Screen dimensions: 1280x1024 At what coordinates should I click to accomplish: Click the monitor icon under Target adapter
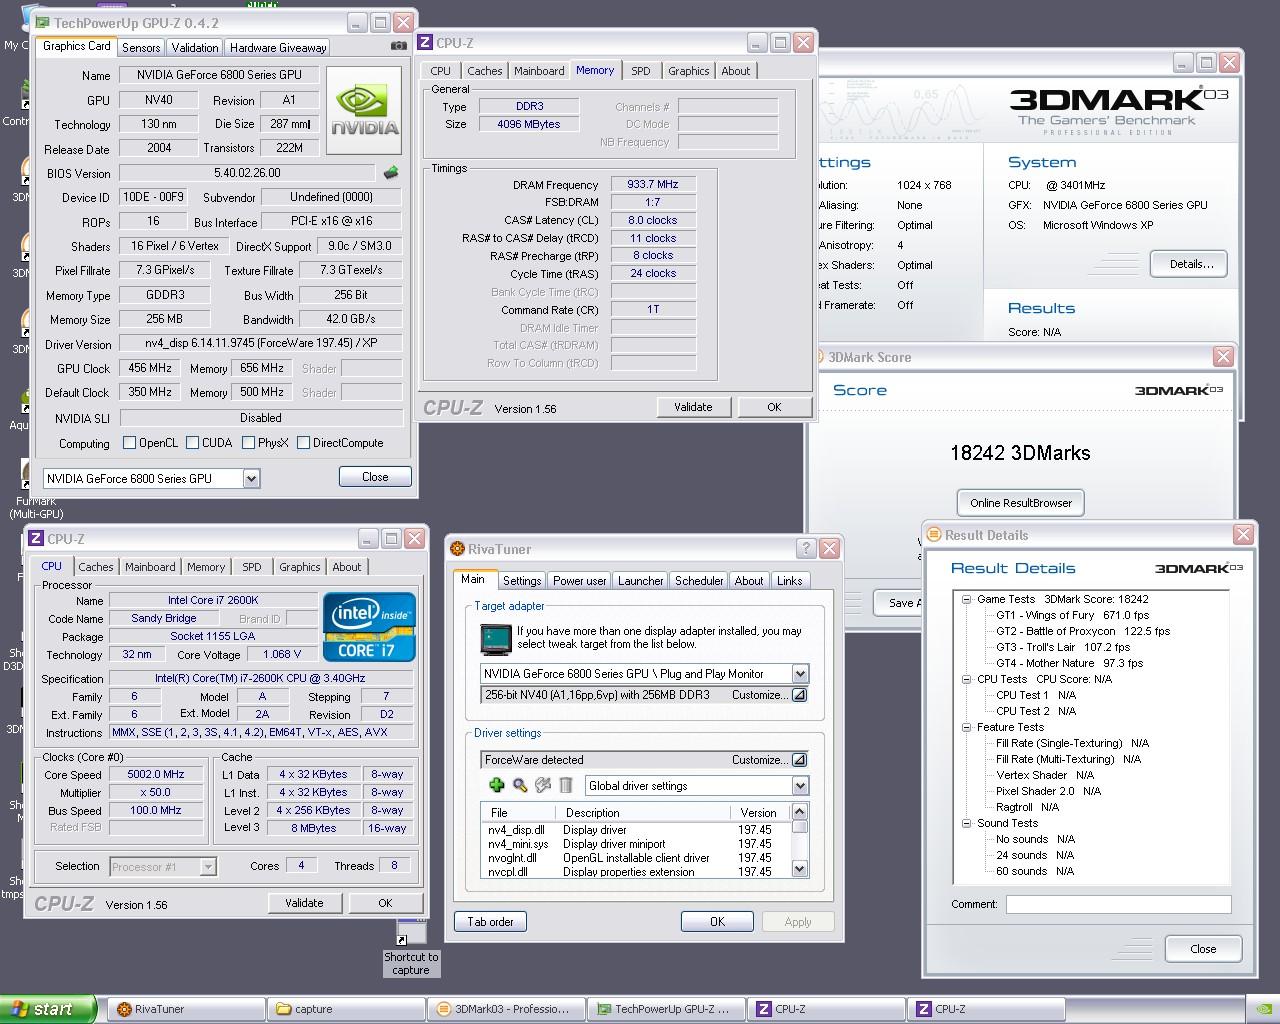point(496,638)
